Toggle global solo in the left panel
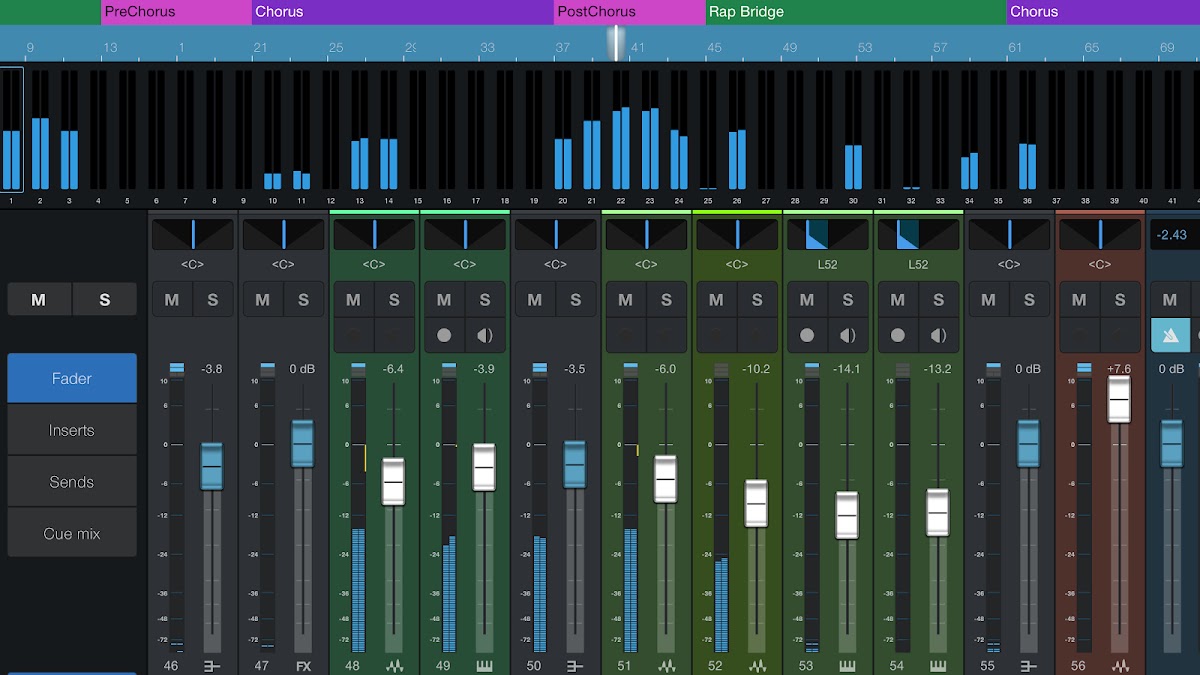1200x675 pixels. (104, 300)
